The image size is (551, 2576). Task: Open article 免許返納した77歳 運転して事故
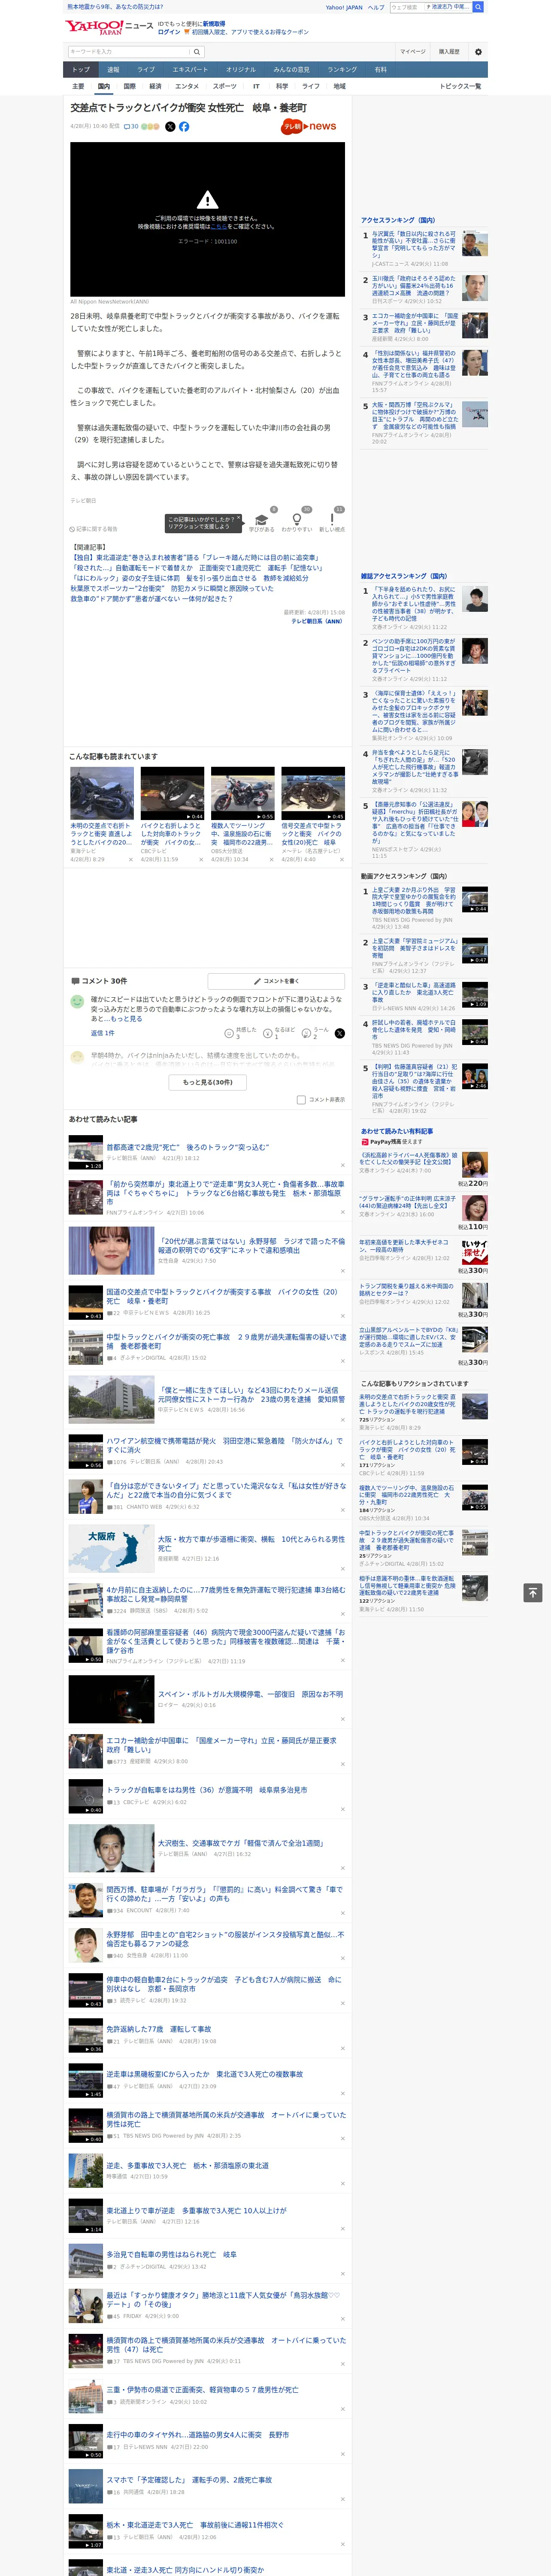click(159, 2029)
